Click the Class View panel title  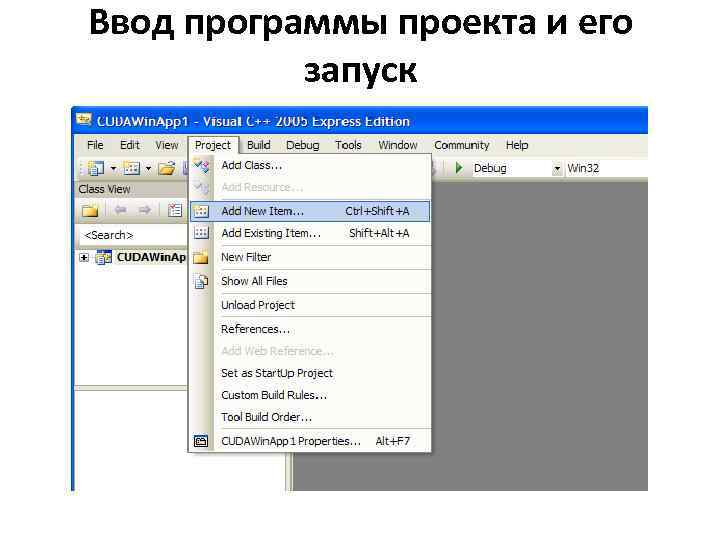tap(104, 189)
